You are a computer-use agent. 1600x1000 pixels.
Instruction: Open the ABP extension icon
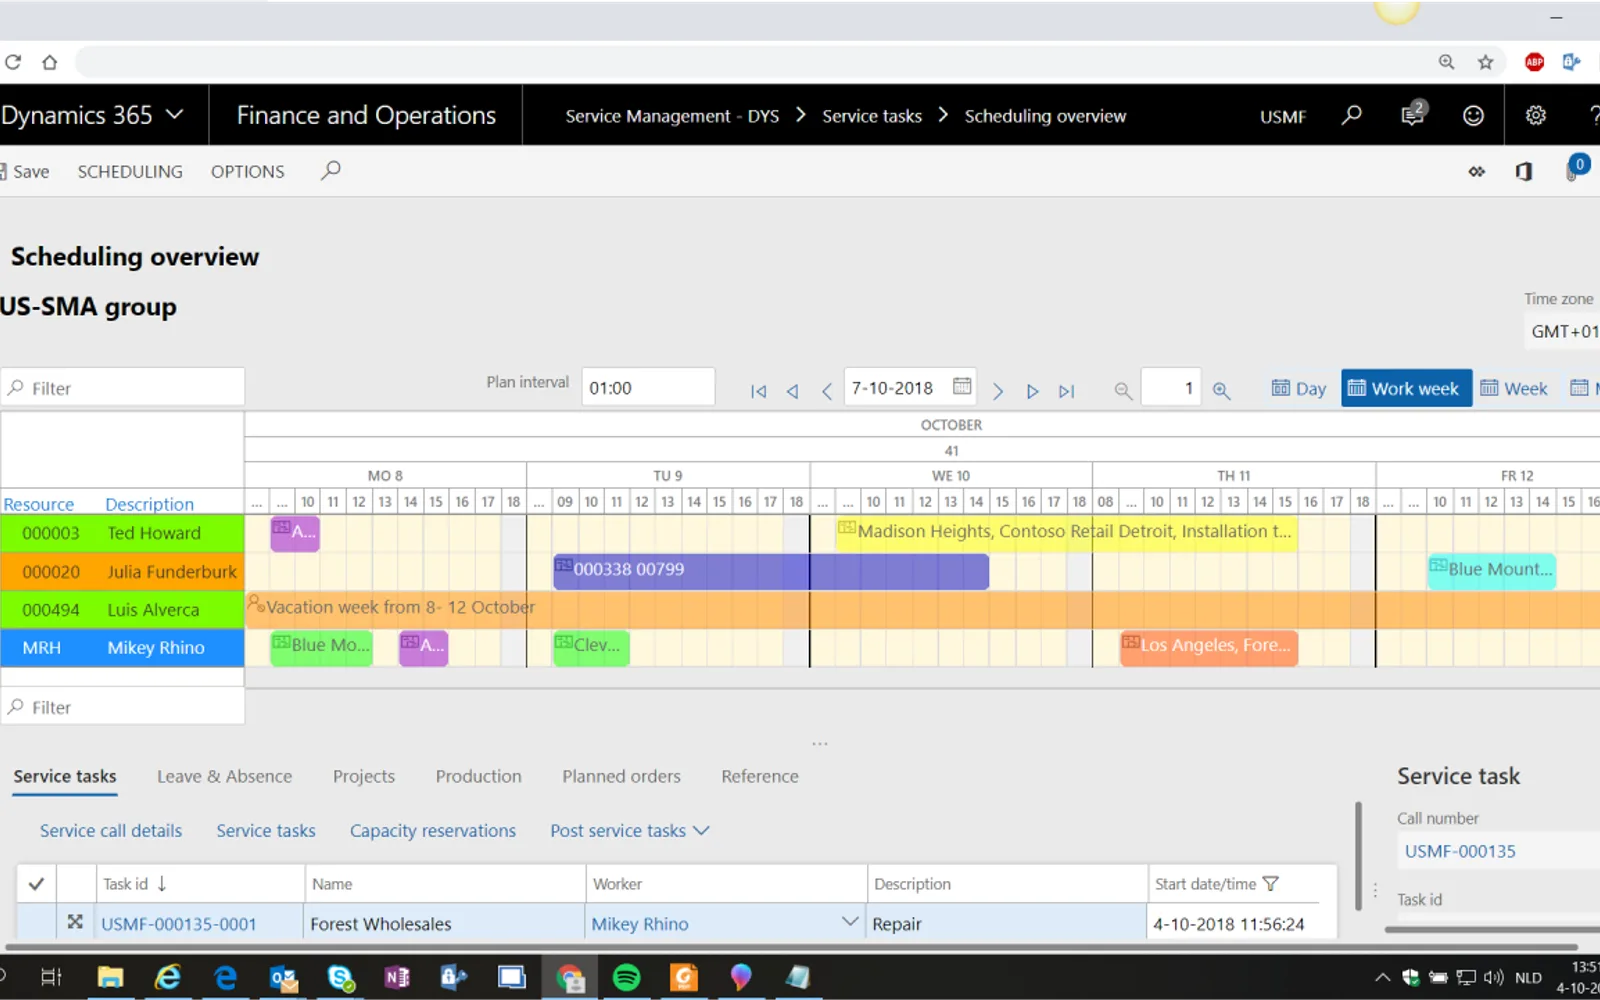point(1534,62)
